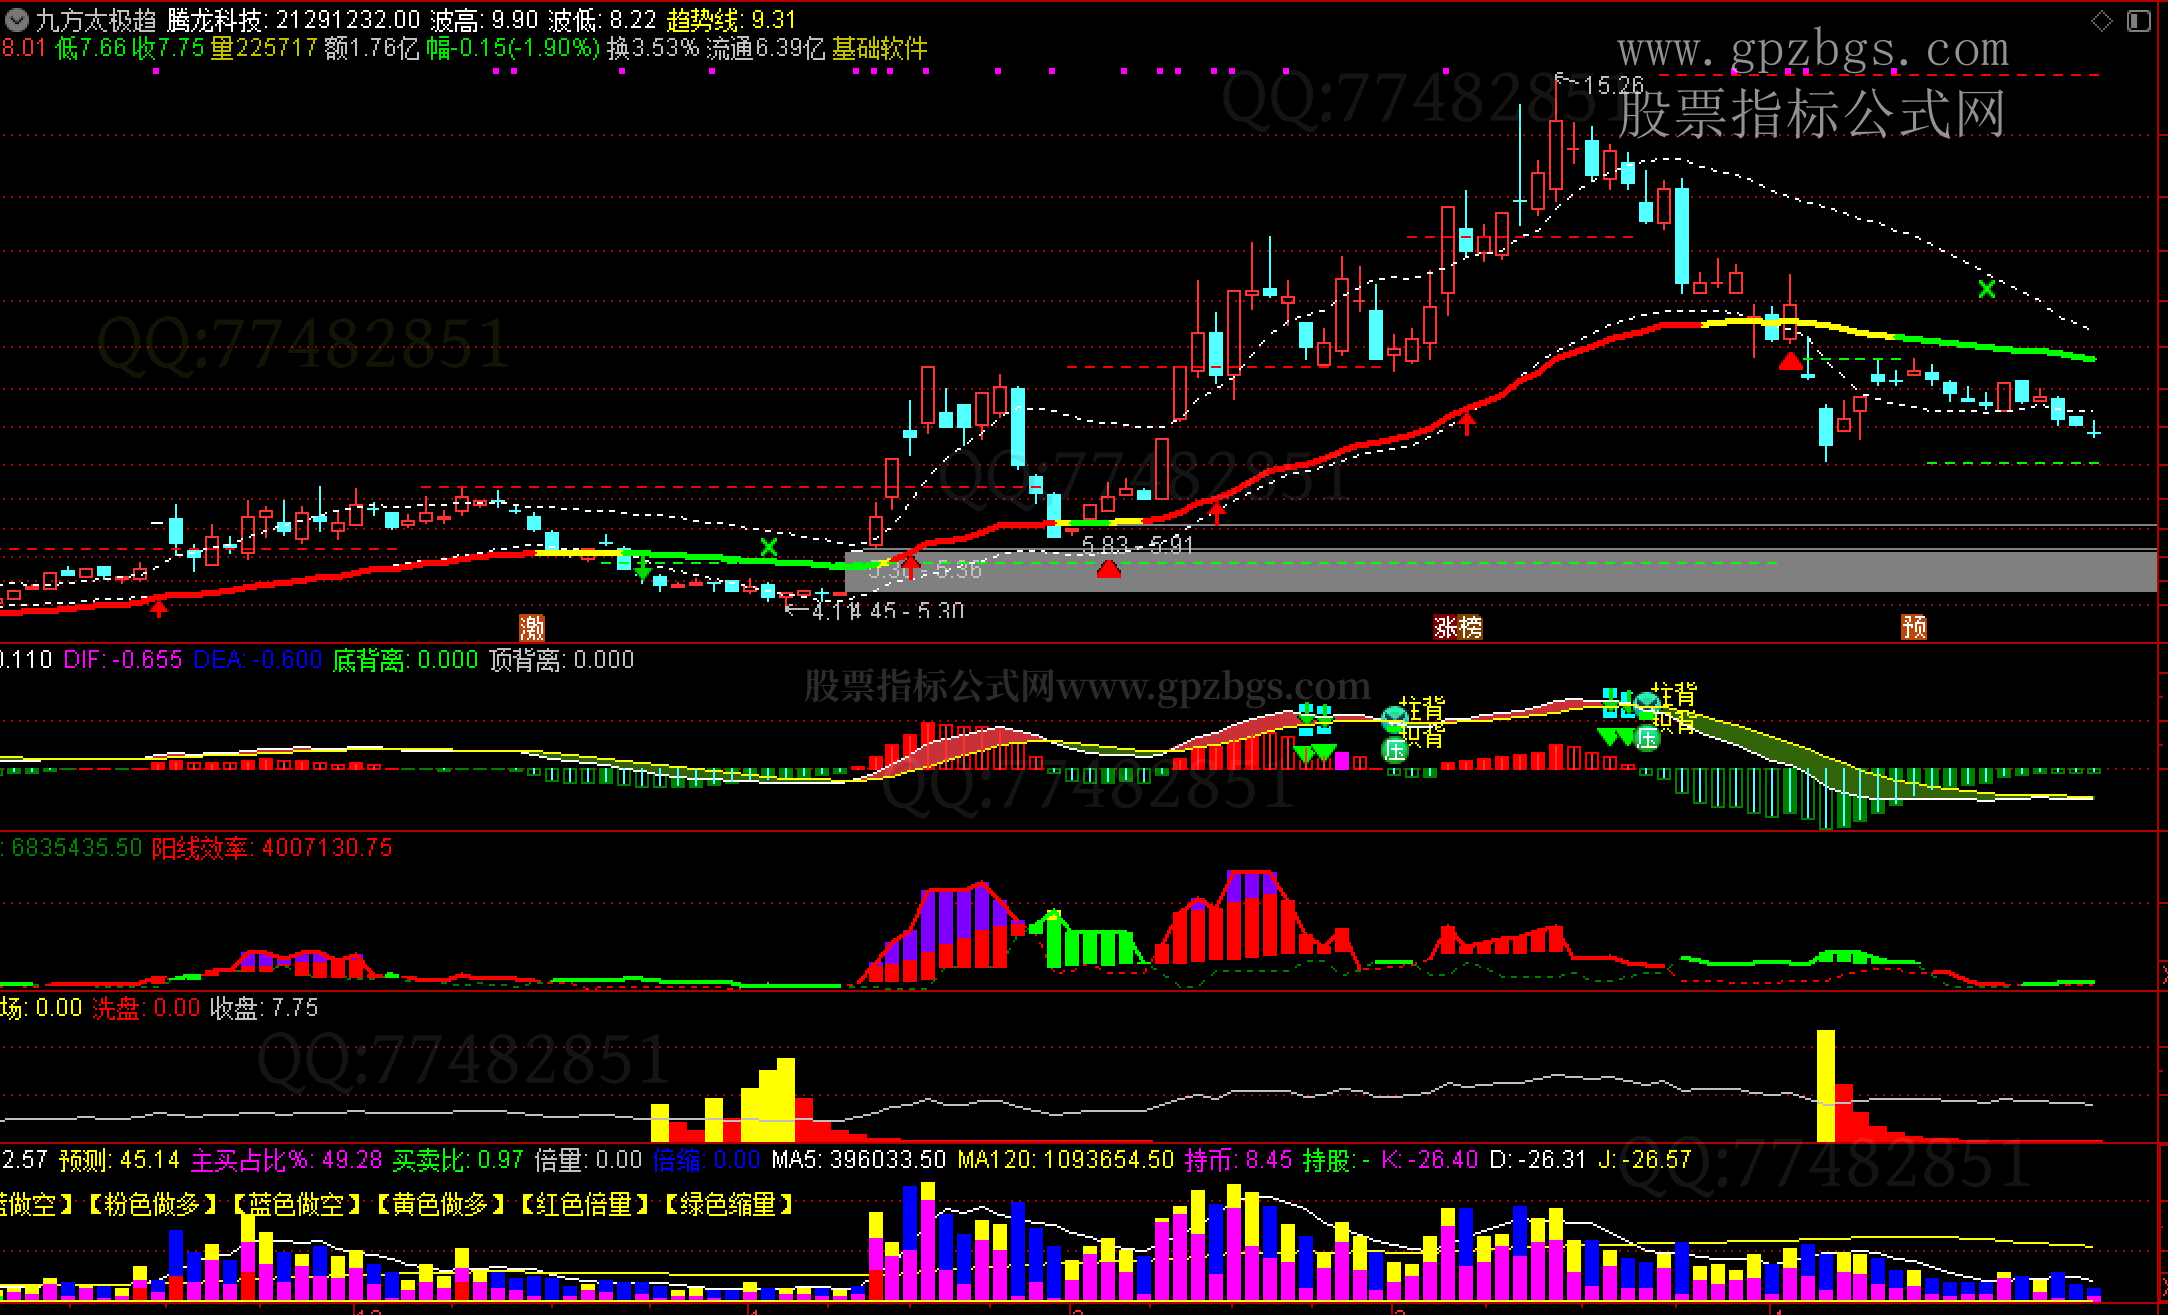Image resolution: width=2168 pixels, height=1315 pixels.
Task: Click the red triangle inside the gray zone
Action: point(1108,570)
